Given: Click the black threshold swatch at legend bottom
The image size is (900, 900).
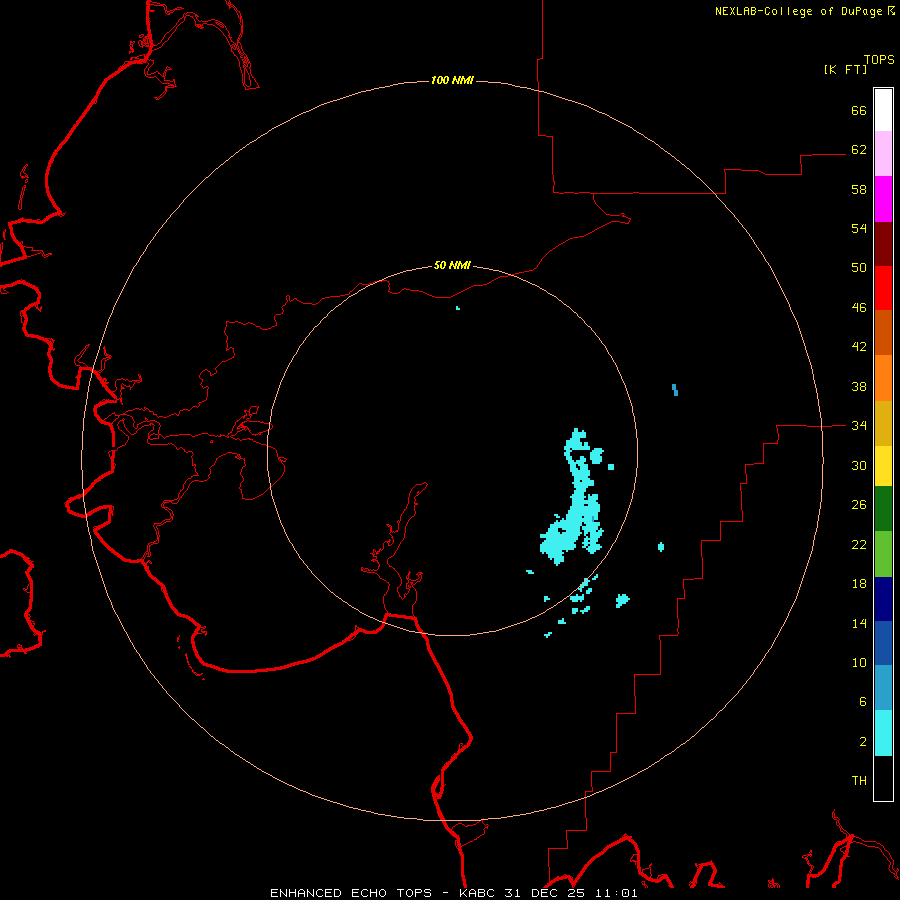Looking at the screenshot, I should (883, 778).
